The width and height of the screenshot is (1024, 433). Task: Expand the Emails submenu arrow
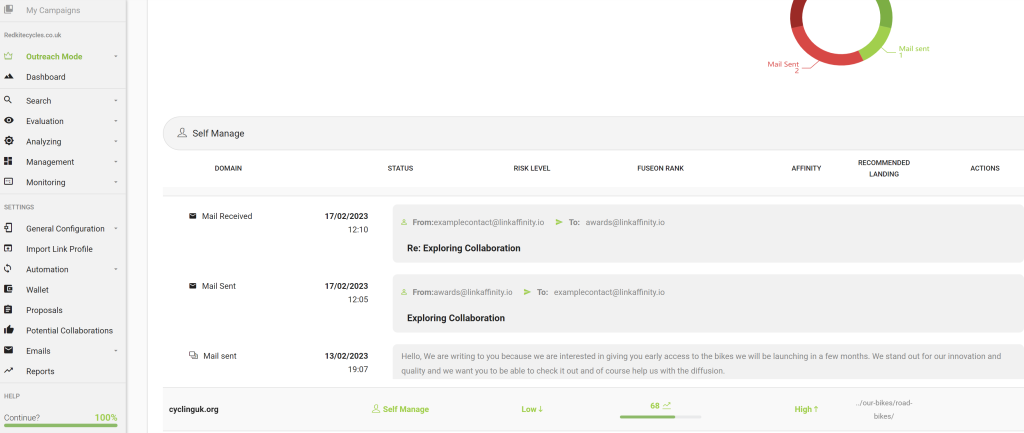click(116, 351)
